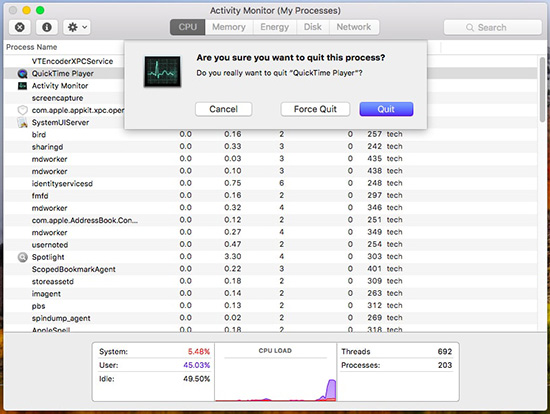
Task: Select the screencapture process
Action: click(x=58, y=98)
